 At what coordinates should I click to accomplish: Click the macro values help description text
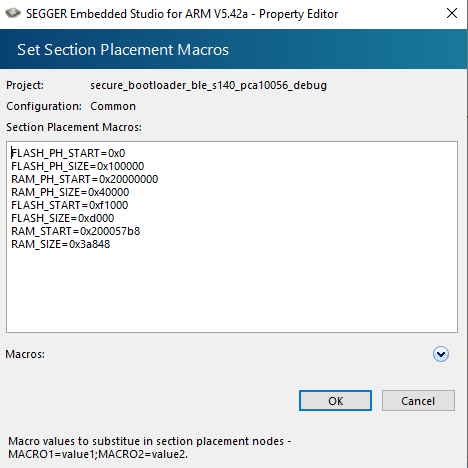pyautogui.click(x=150, y=447)
